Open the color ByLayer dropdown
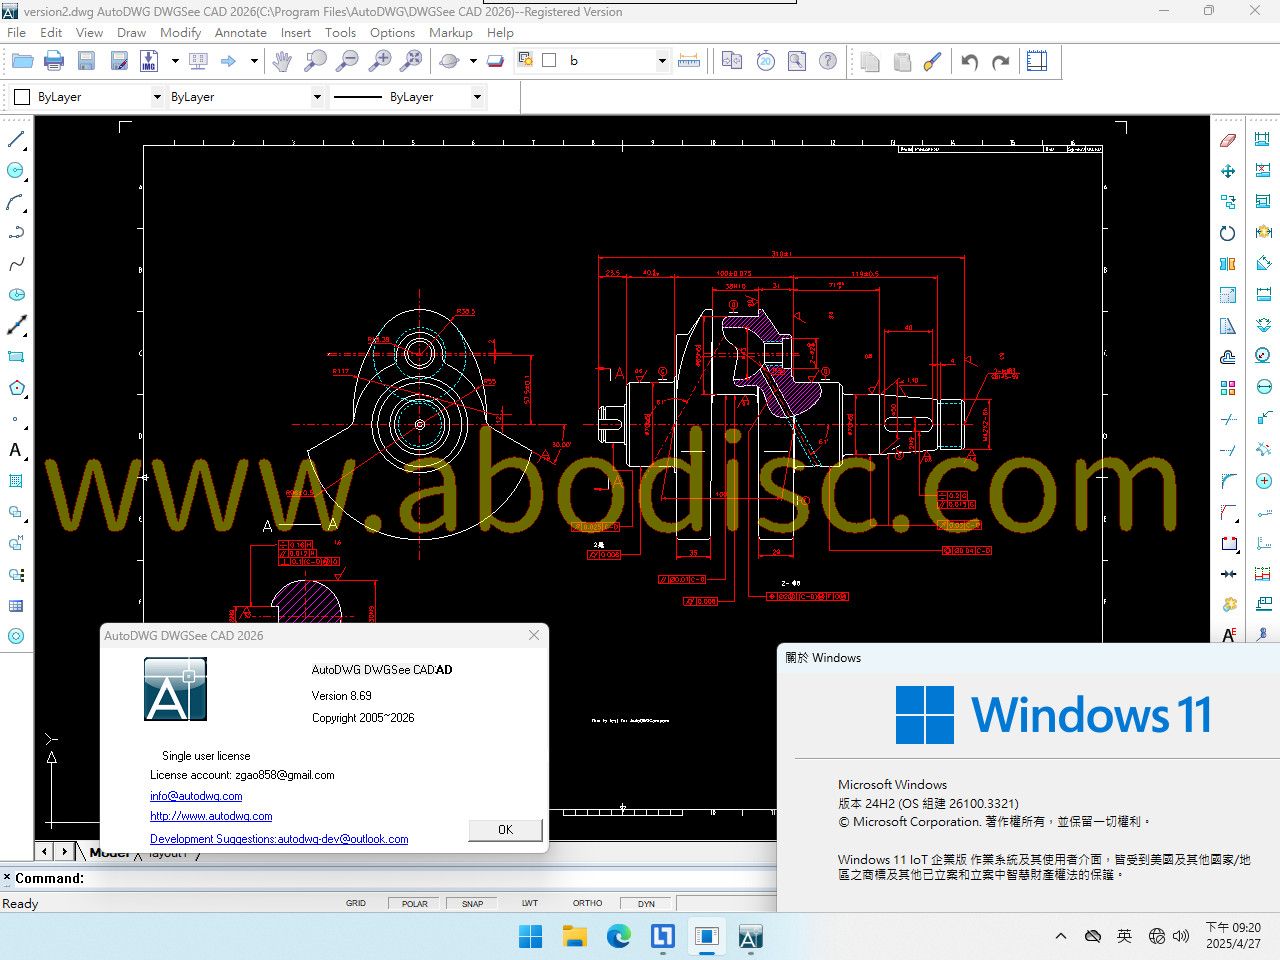The width and height of the screenshot is (1280, 960). coord(157,97)
